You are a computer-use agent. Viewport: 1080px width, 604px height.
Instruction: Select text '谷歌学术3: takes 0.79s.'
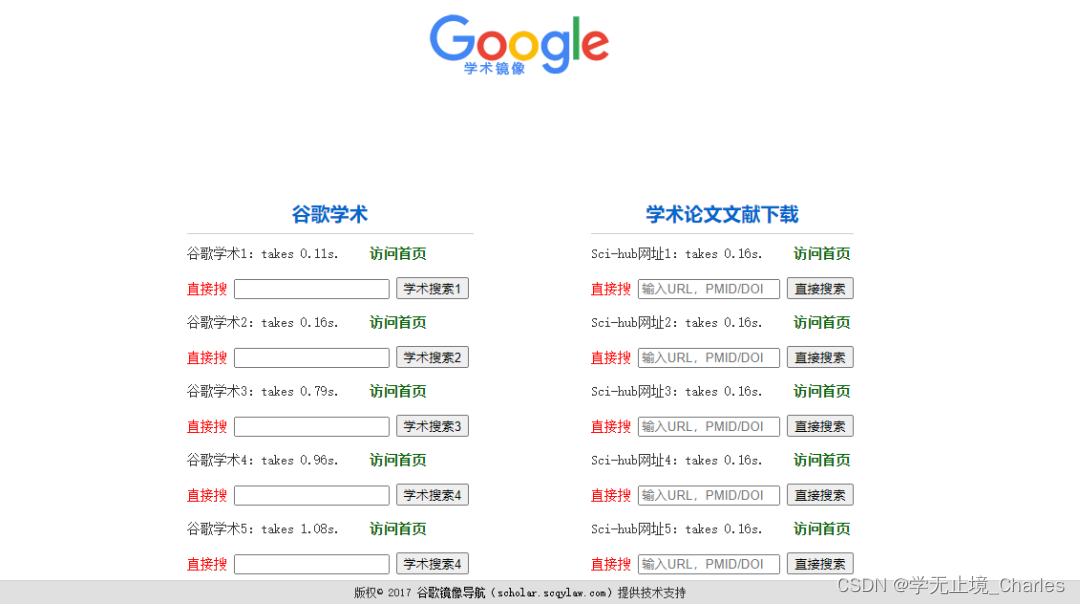262,391
